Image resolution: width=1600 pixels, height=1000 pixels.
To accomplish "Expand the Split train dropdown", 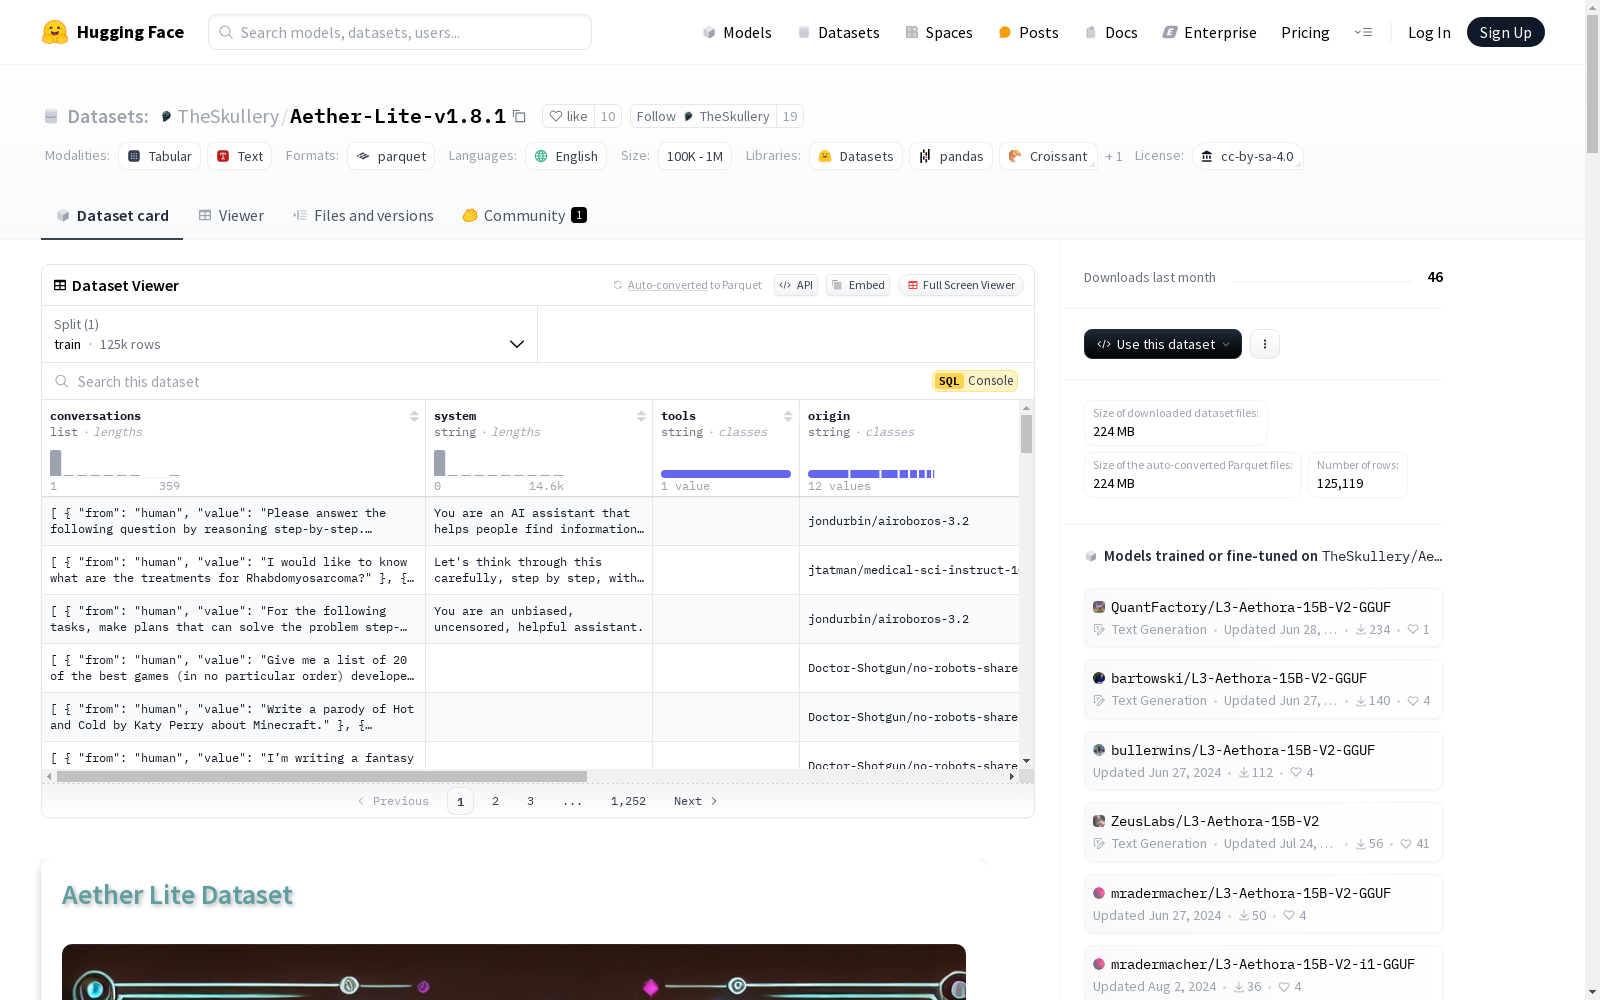I will [x=290, y=334].
